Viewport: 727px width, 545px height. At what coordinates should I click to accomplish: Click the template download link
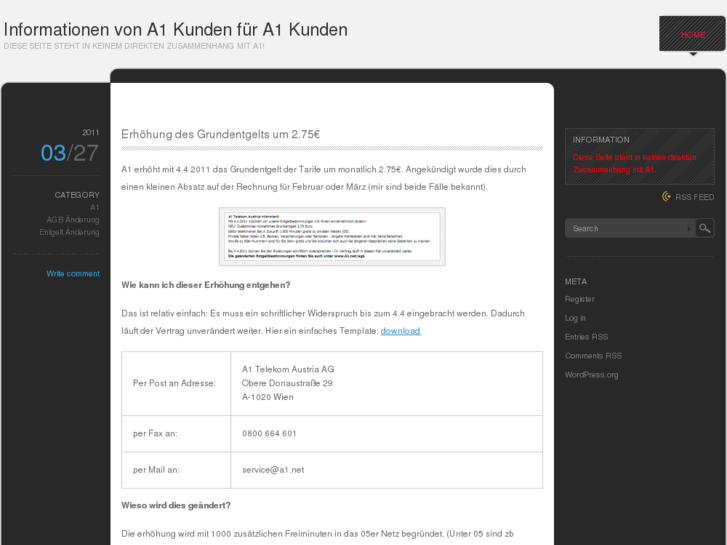click(x=401, y=331)
